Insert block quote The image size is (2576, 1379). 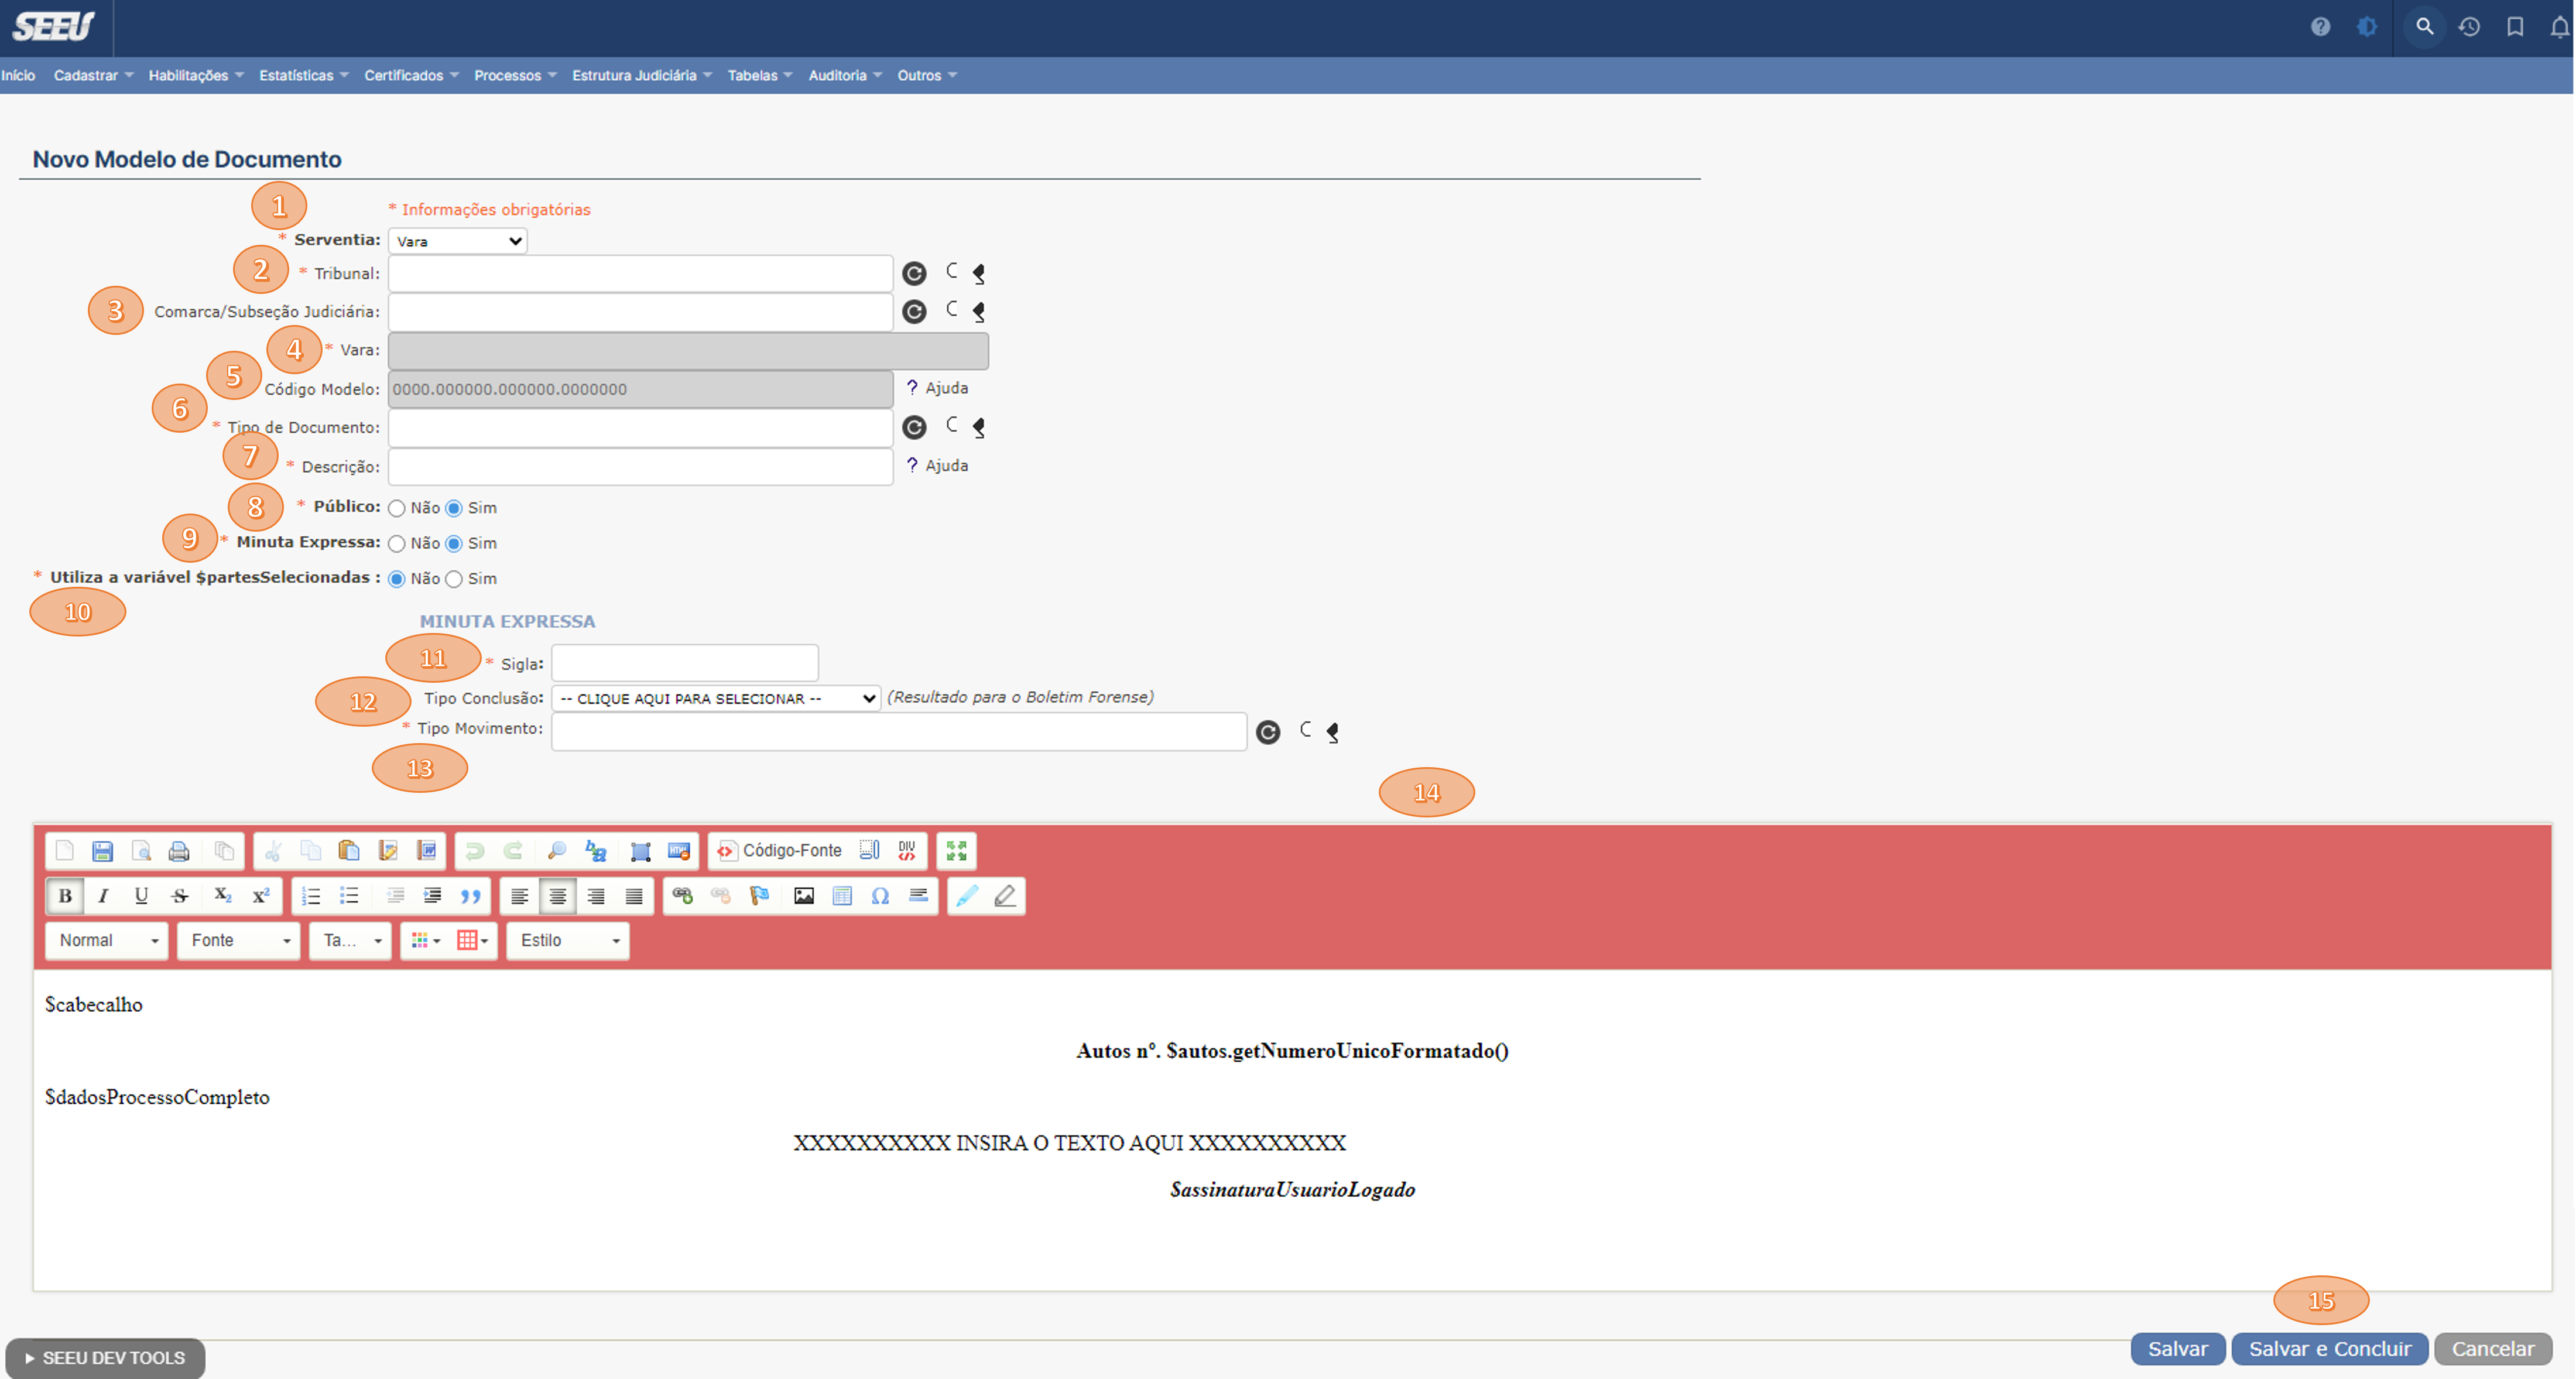[x=471, y=896]
